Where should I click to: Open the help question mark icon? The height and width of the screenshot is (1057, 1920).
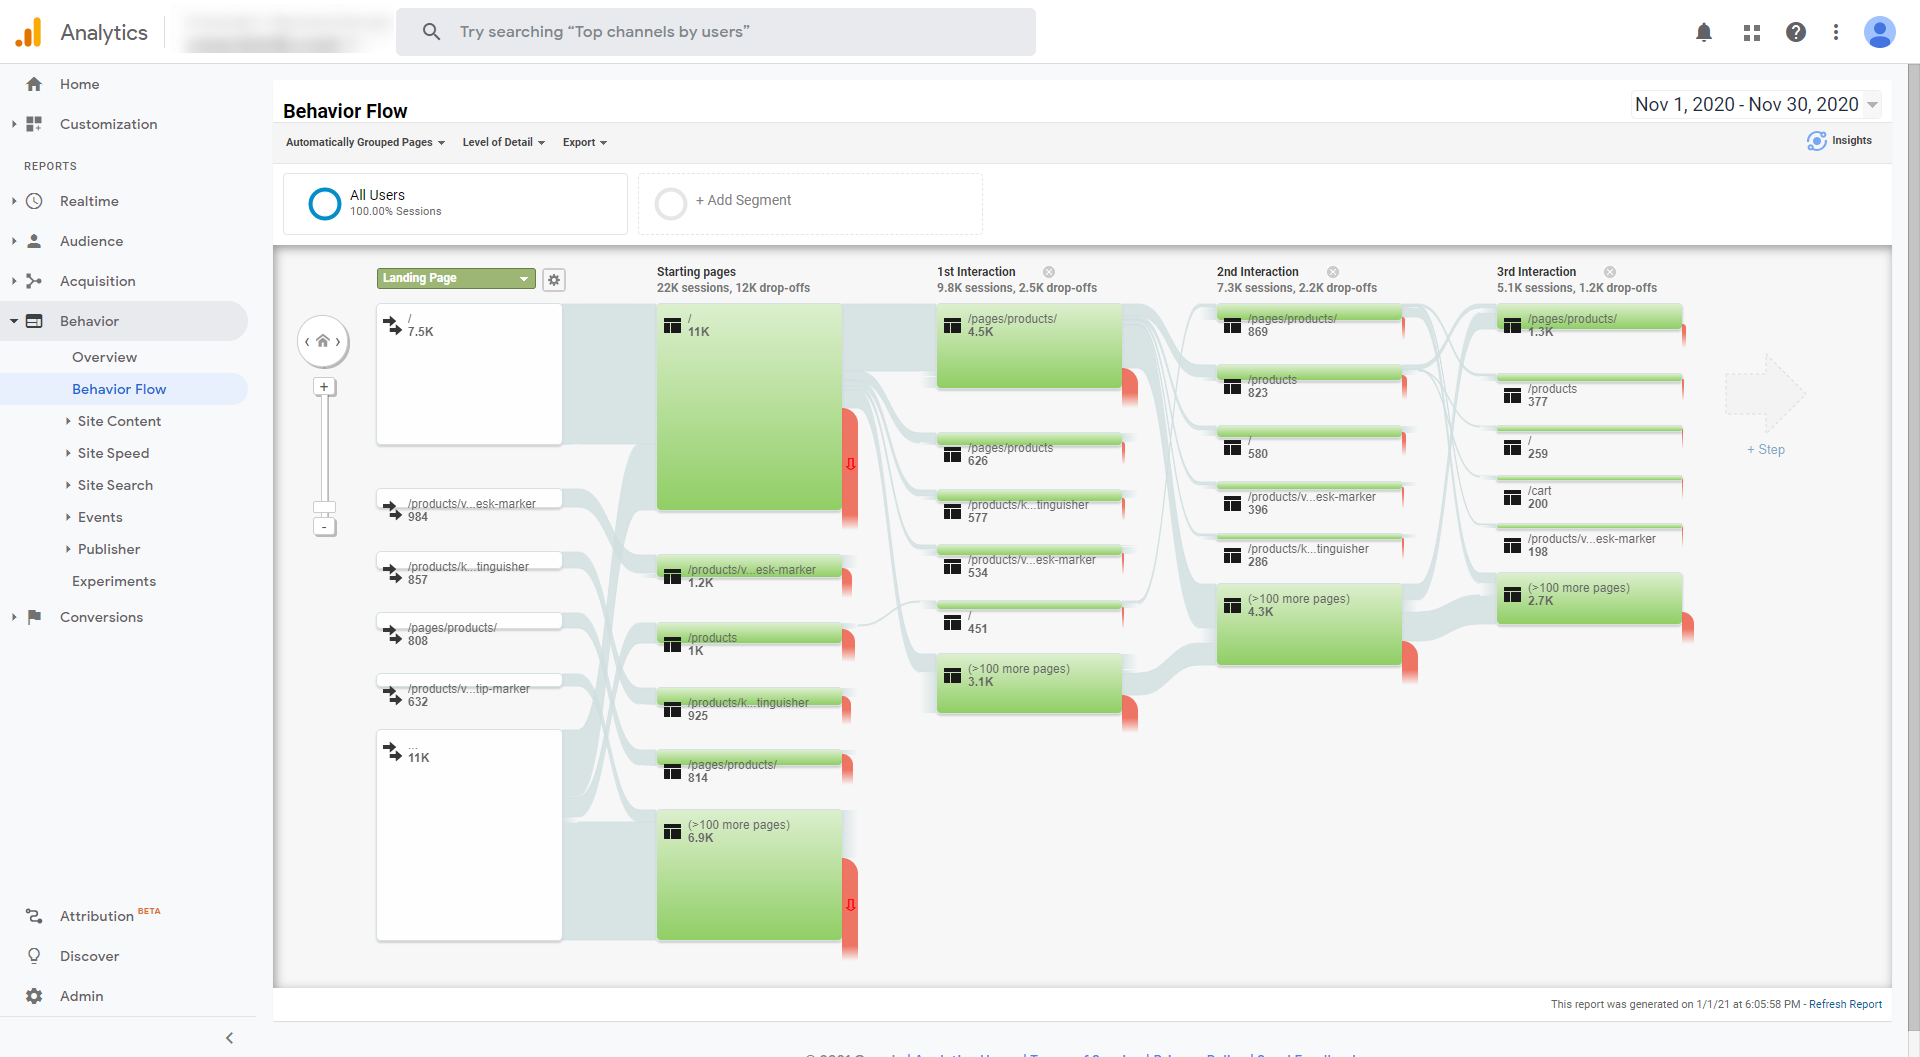pyautogui.click(x=1796, y=32)
